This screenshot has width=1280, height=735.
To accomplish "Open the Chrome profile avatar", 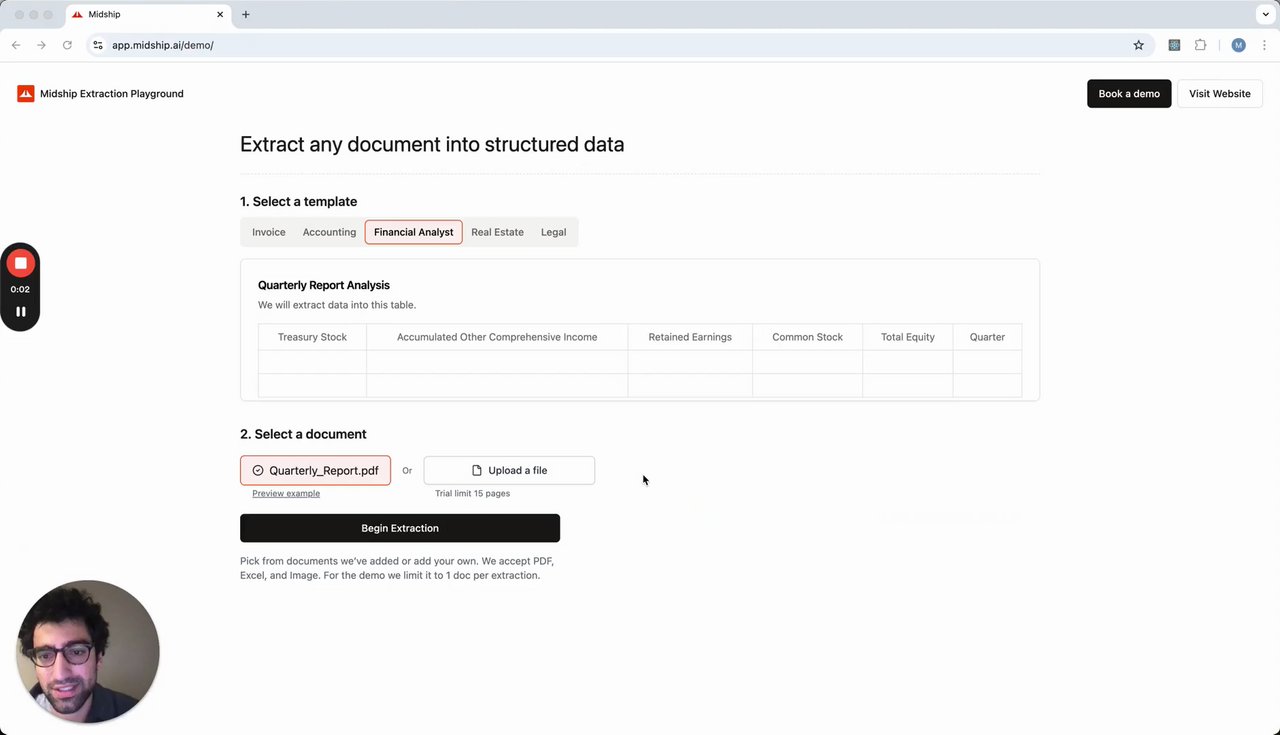I will coord(1238,45).
